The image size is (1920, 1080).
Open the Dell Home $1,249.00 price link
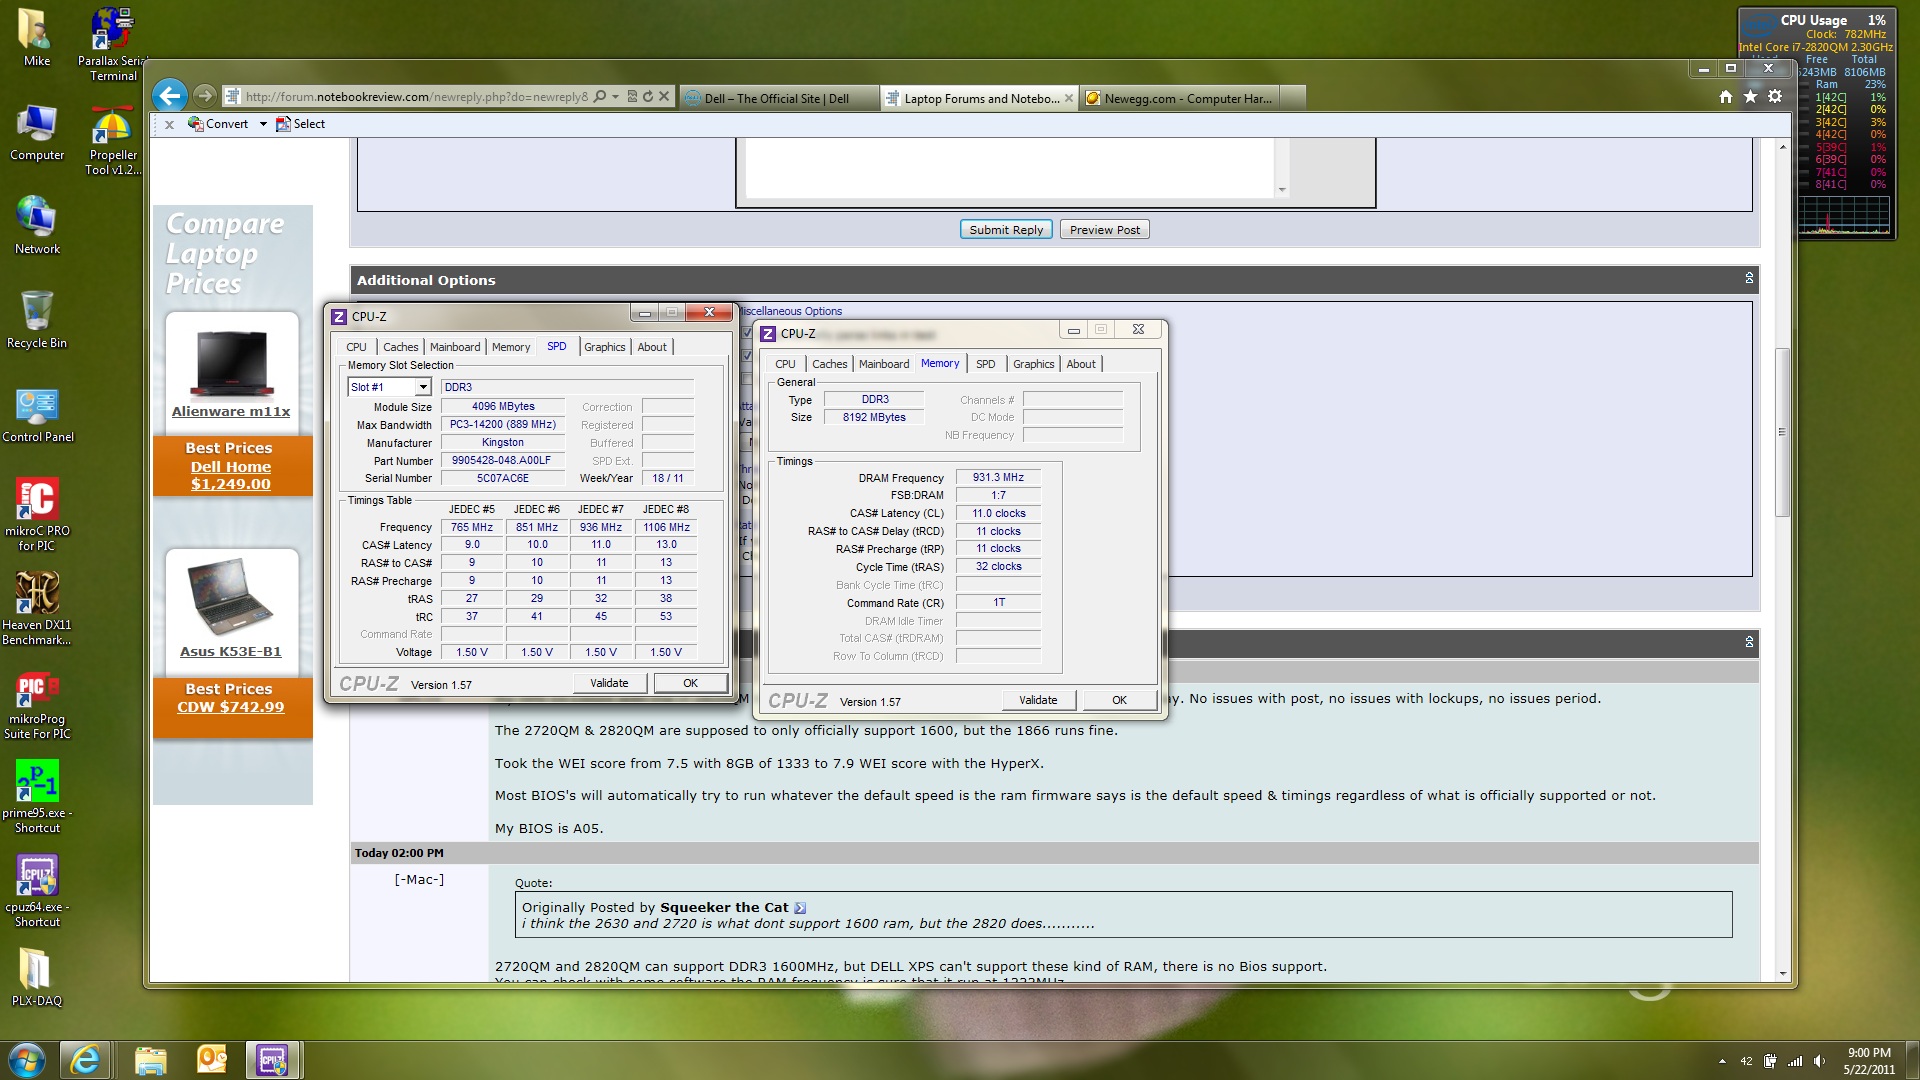231,475
